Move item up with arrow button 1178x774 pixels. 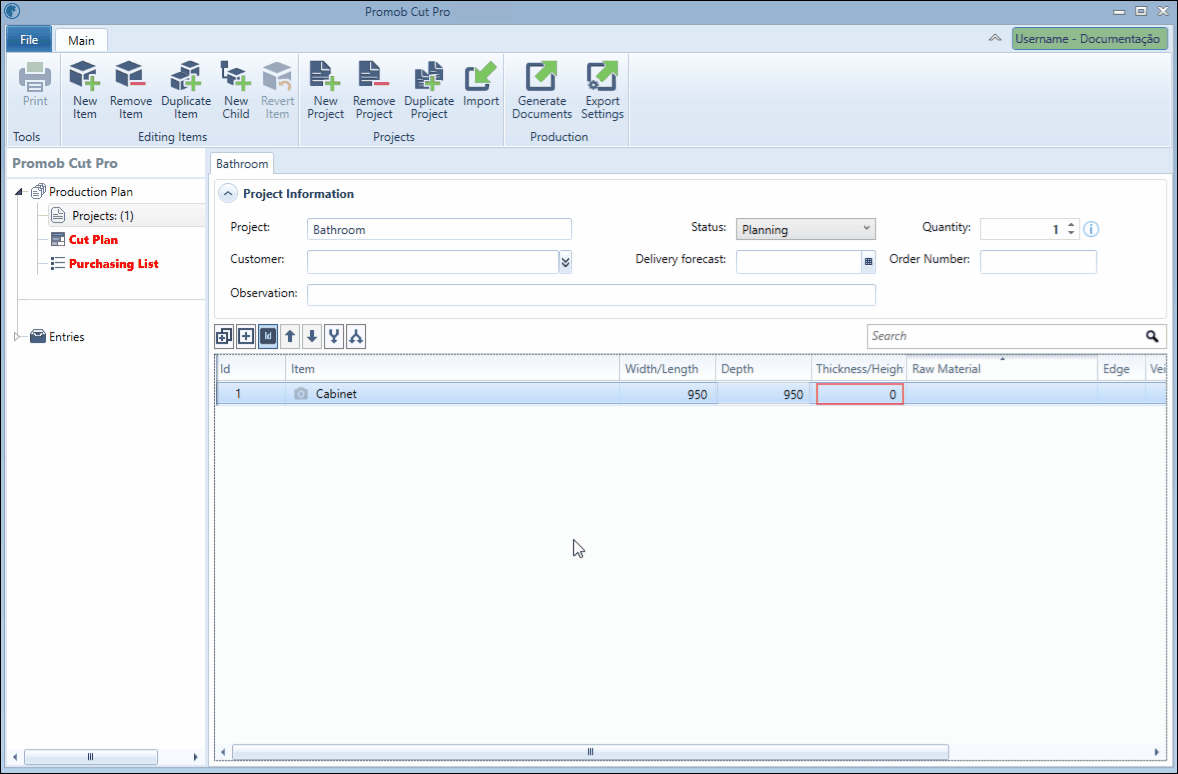pos(290,337)
